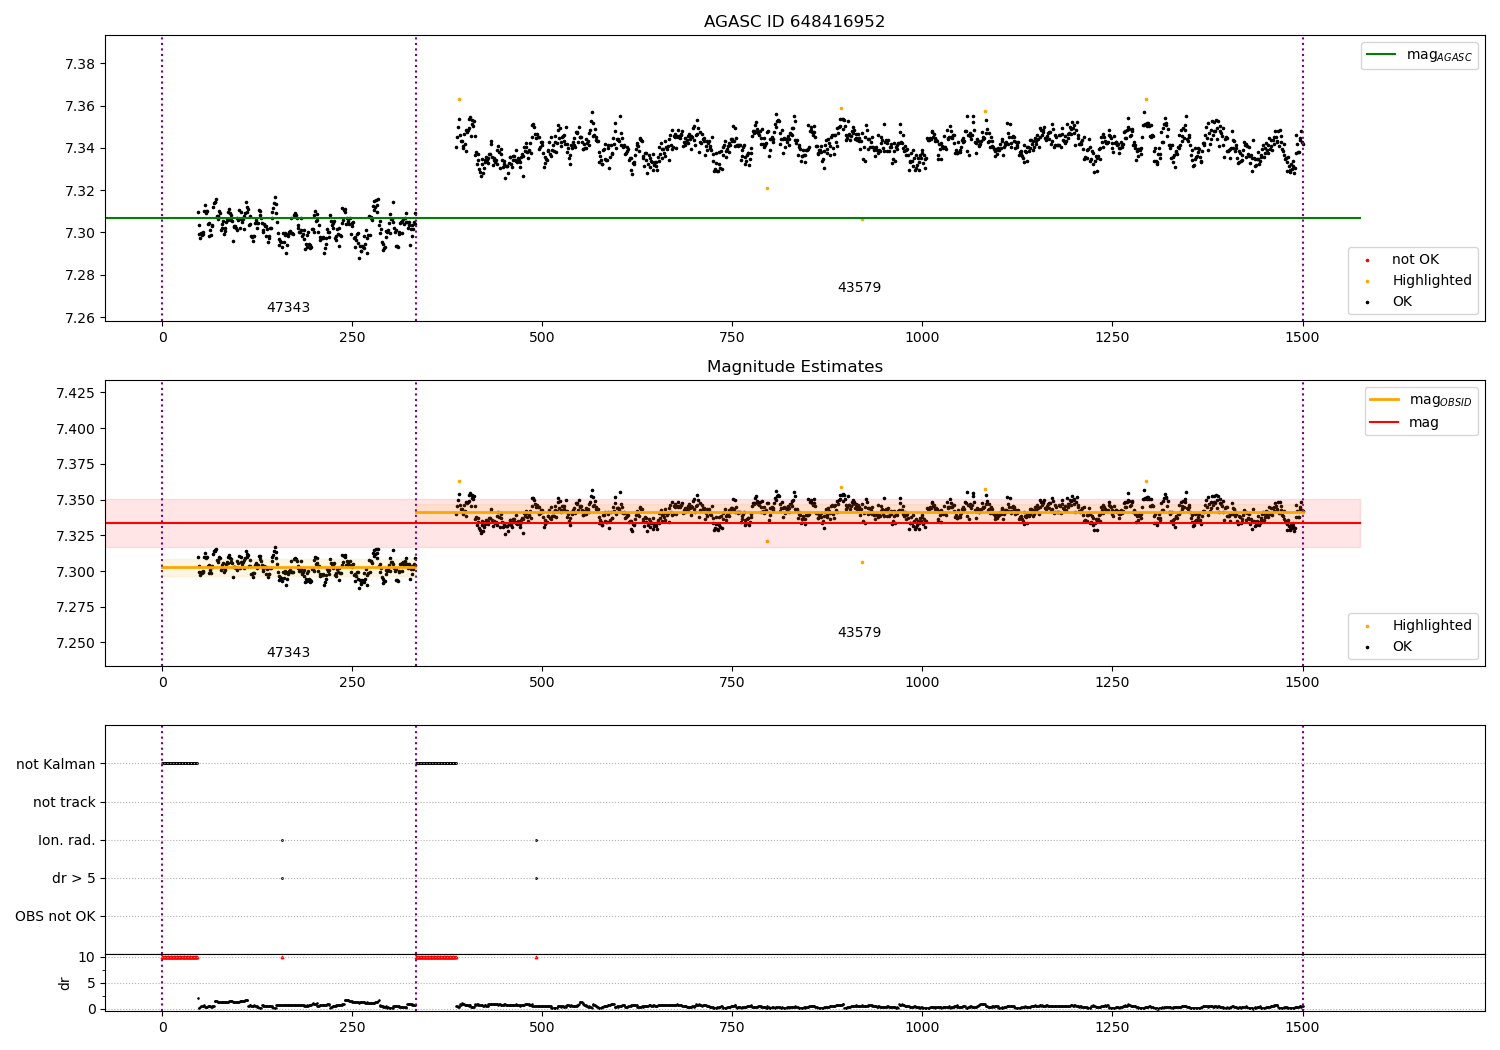Select the red line swatch beside 'mag'
The image size is (1500, 1050).
click(x=1384, y=422)
